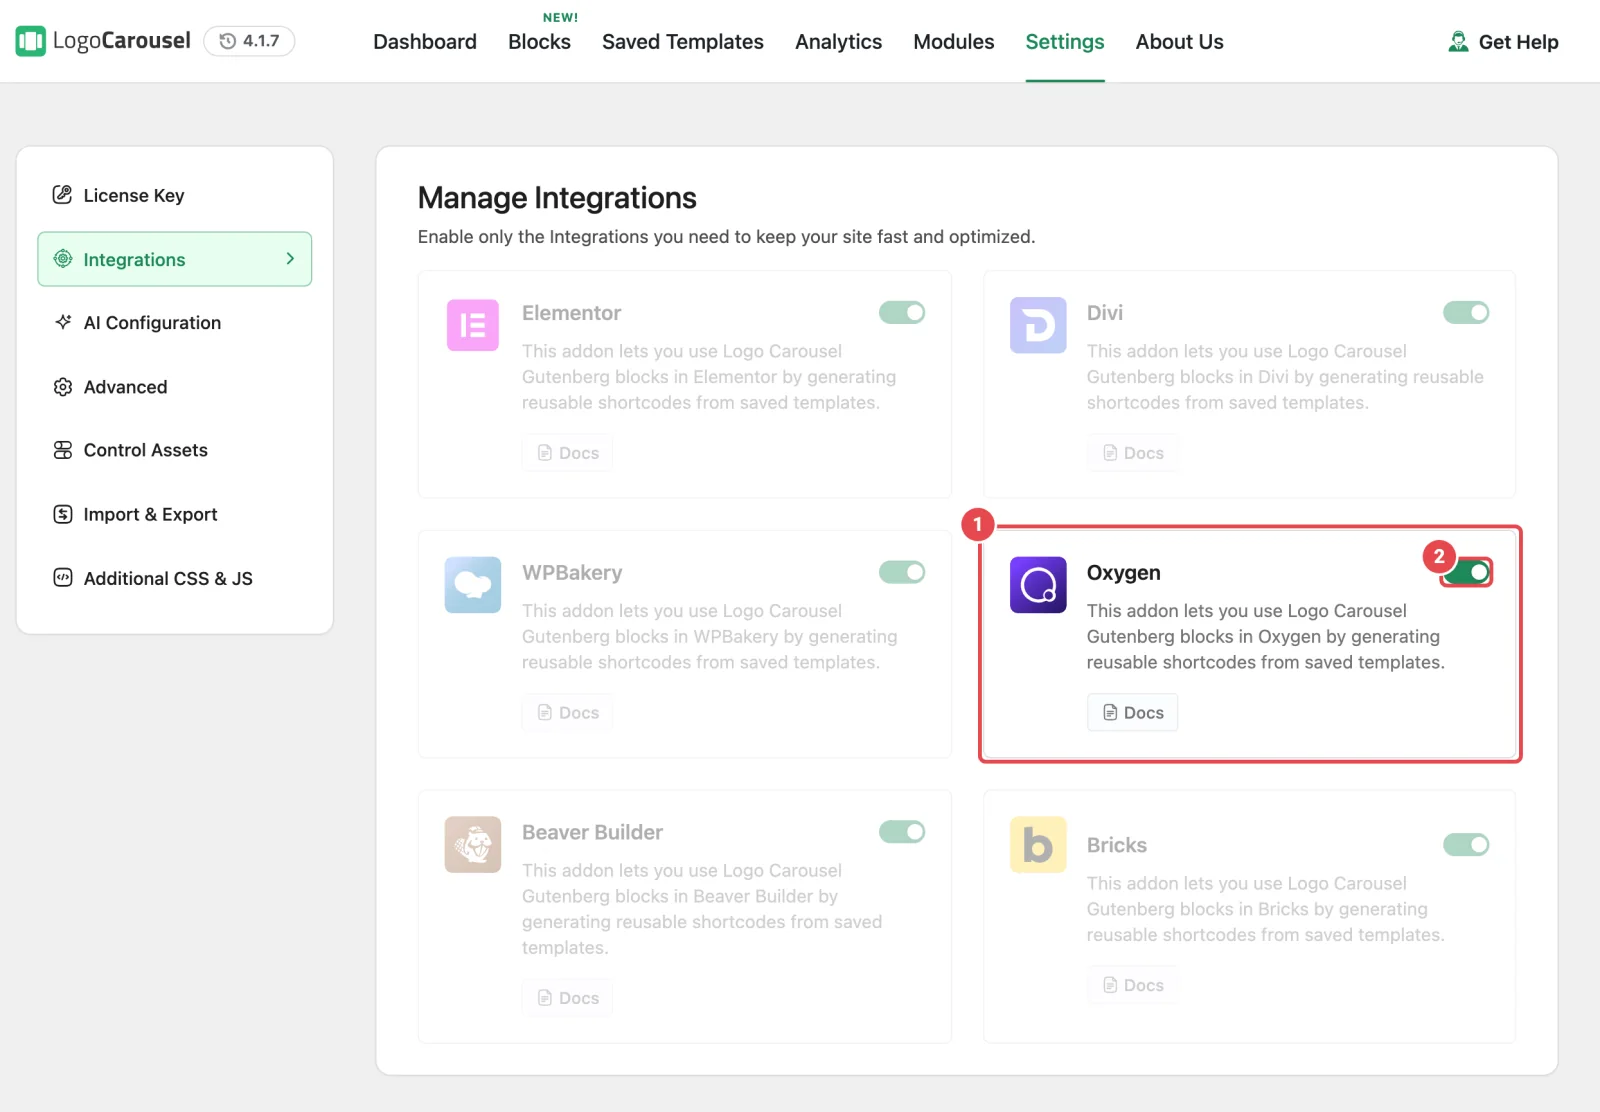The image size is (1600, 1112).
Task: Open the Blocks tab
Action: point(539,42)
